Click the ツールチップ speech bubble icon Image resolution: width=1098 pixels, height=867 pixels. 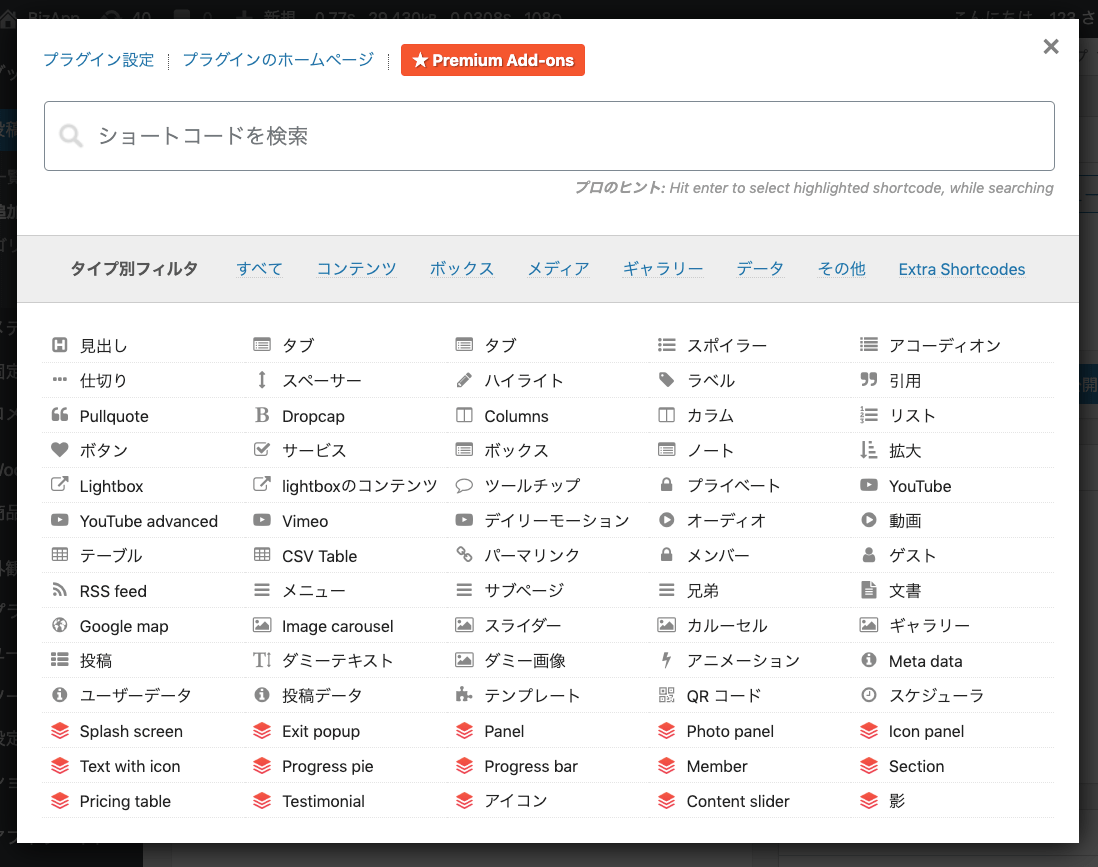click(464, 485)
